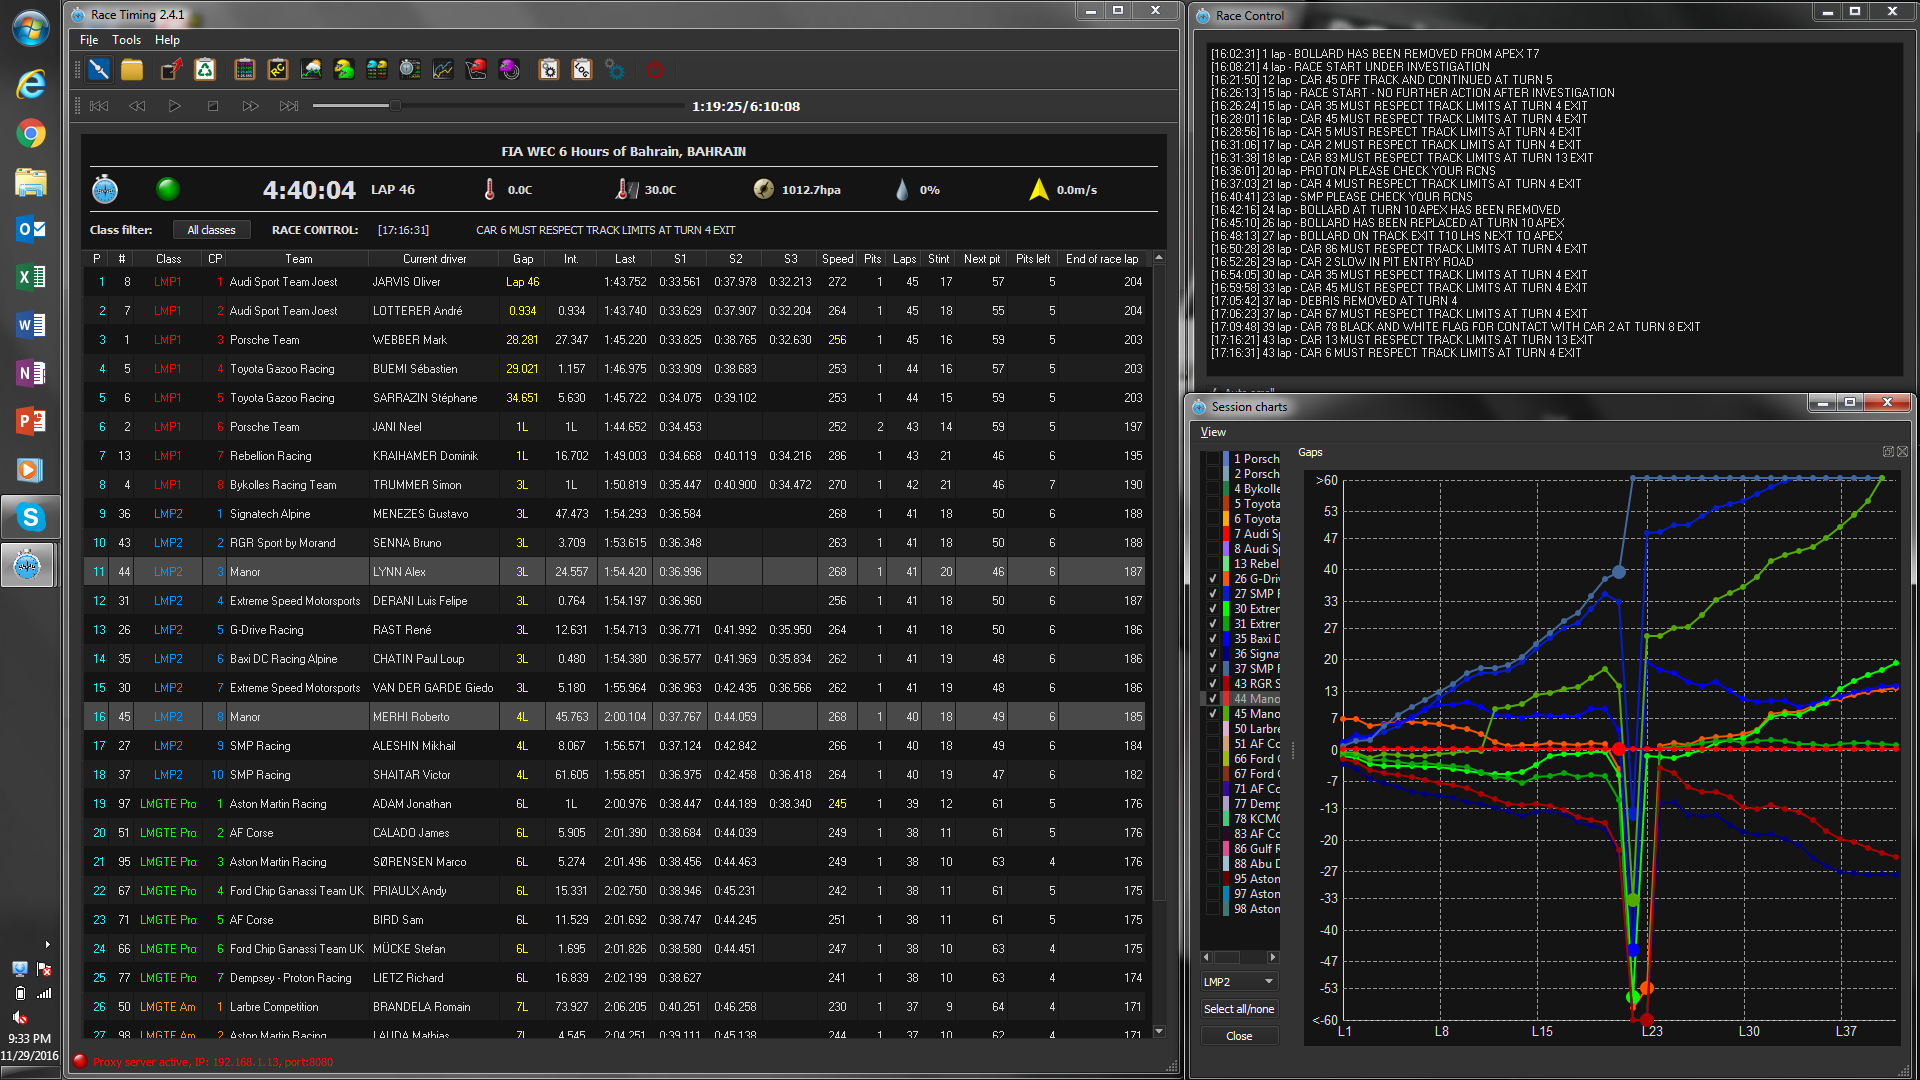The image size is (1920, 1080).
Task: Click the yellow and green helmets icon
Action: (344, 69)
